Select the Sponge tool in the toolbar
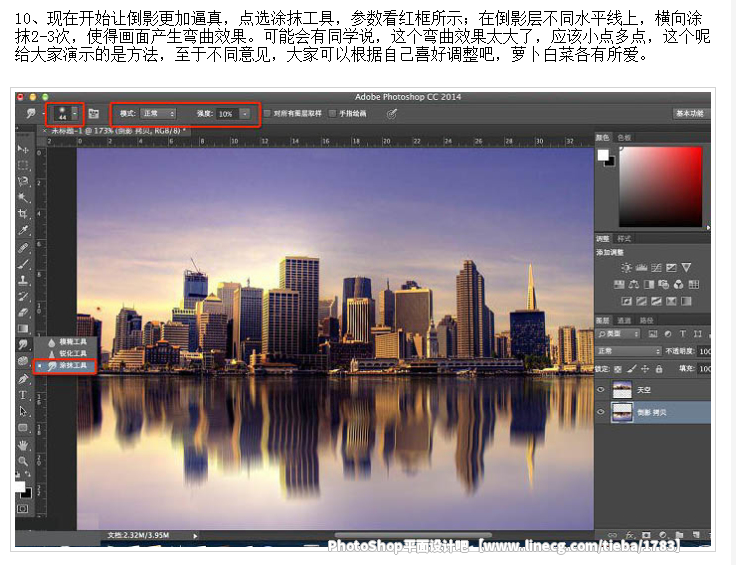The height and width of the screenshot is (565, 736). (x=23, y=361)
